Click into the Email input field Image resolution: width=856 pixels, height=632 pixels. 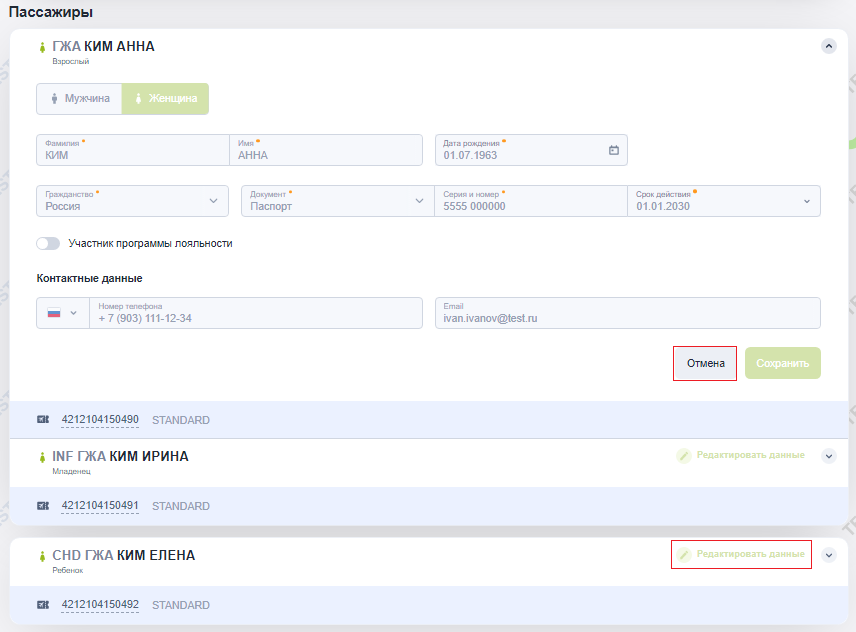point(628,313)
